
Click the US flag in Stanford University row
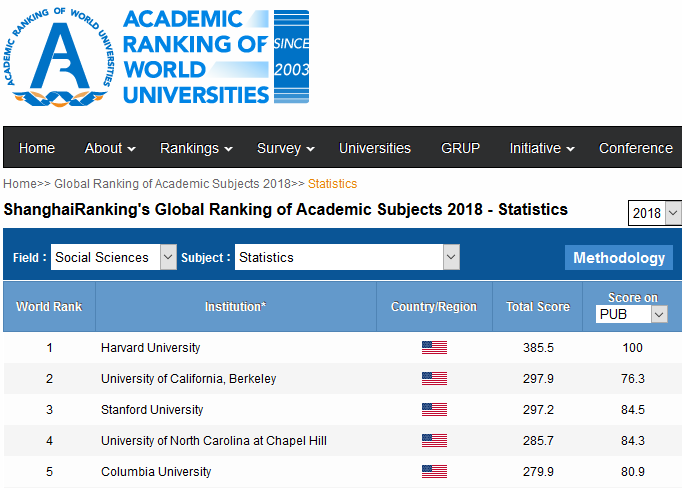pyautogui.click(x=434, y=410)
